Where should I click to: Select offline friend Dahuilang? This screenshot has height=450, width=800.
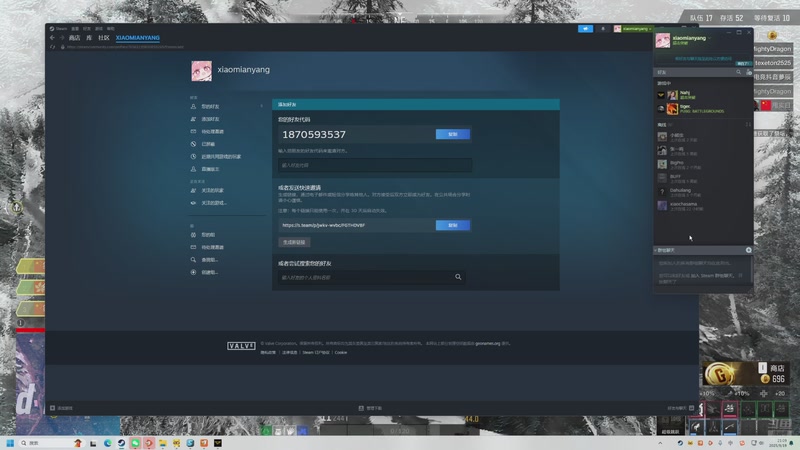point(703,192)
